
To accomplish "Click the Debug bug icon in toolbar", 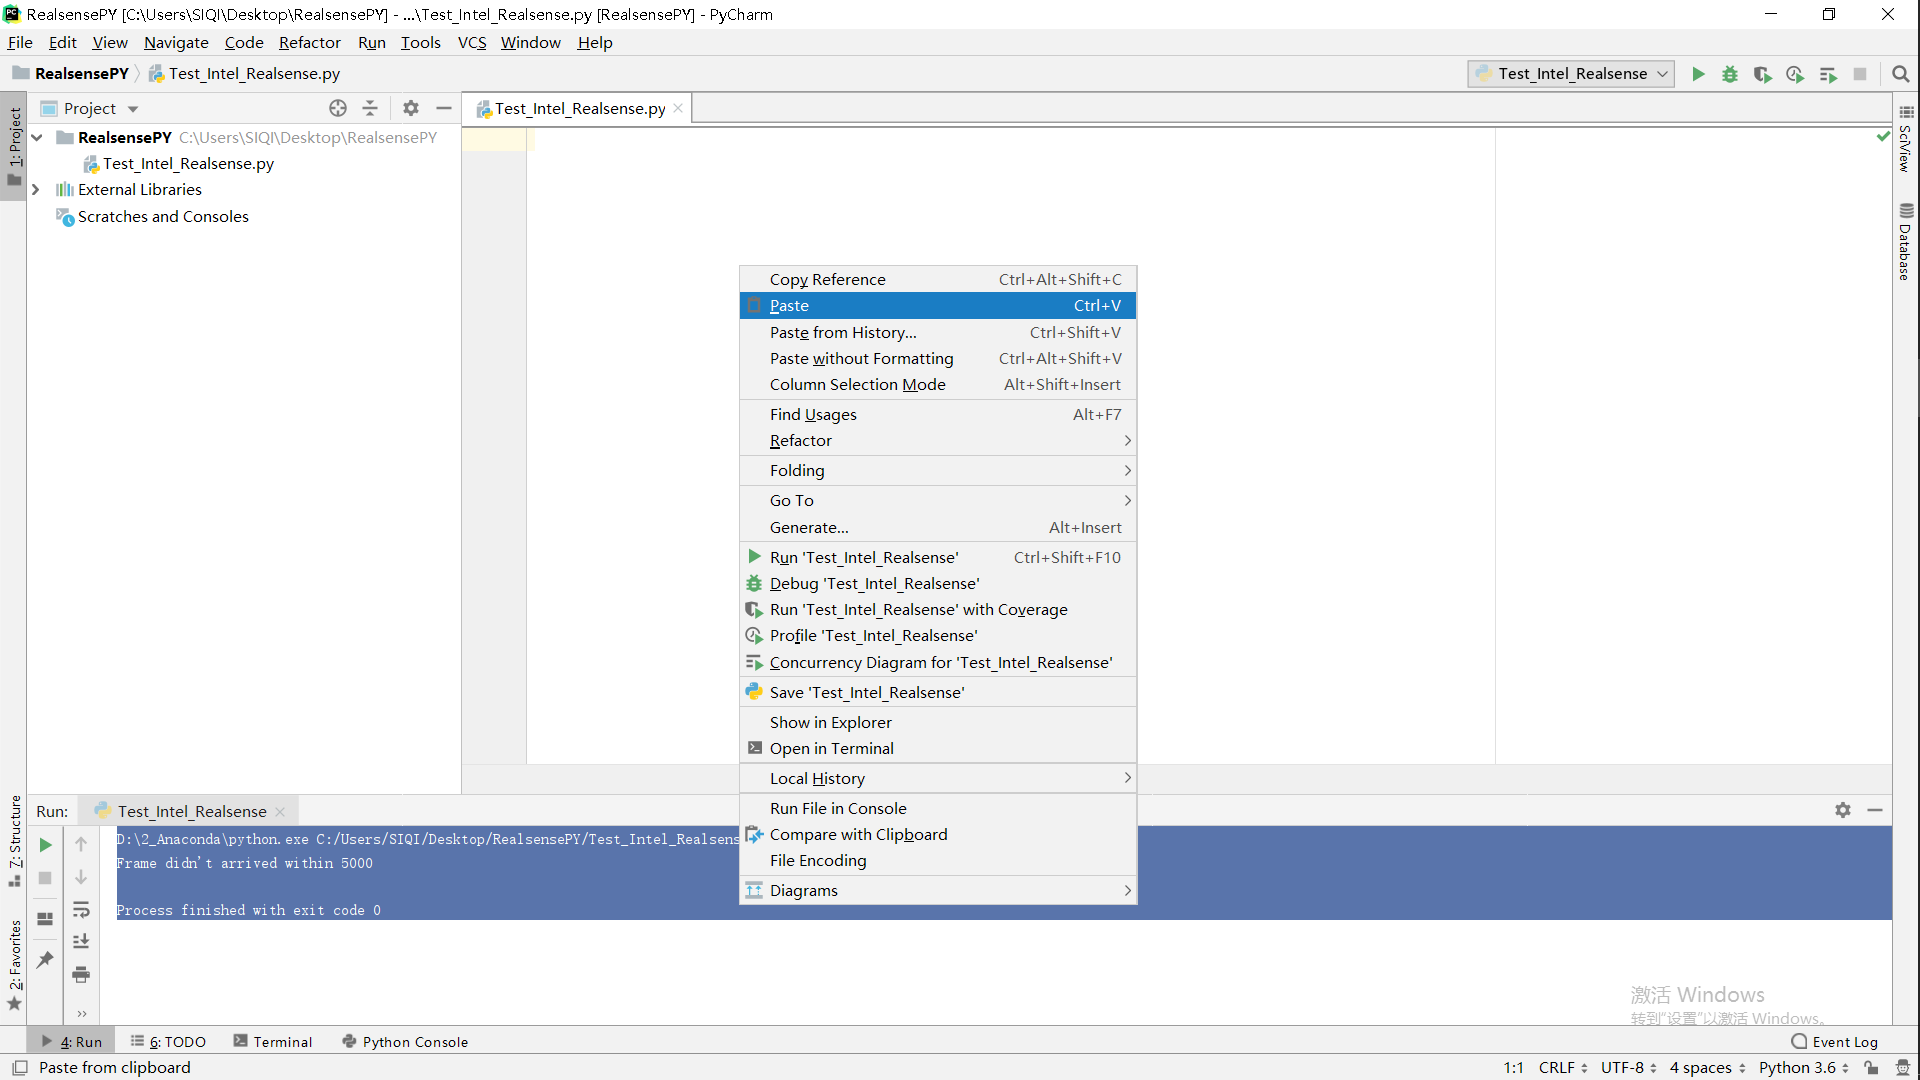I will 1730,74.
